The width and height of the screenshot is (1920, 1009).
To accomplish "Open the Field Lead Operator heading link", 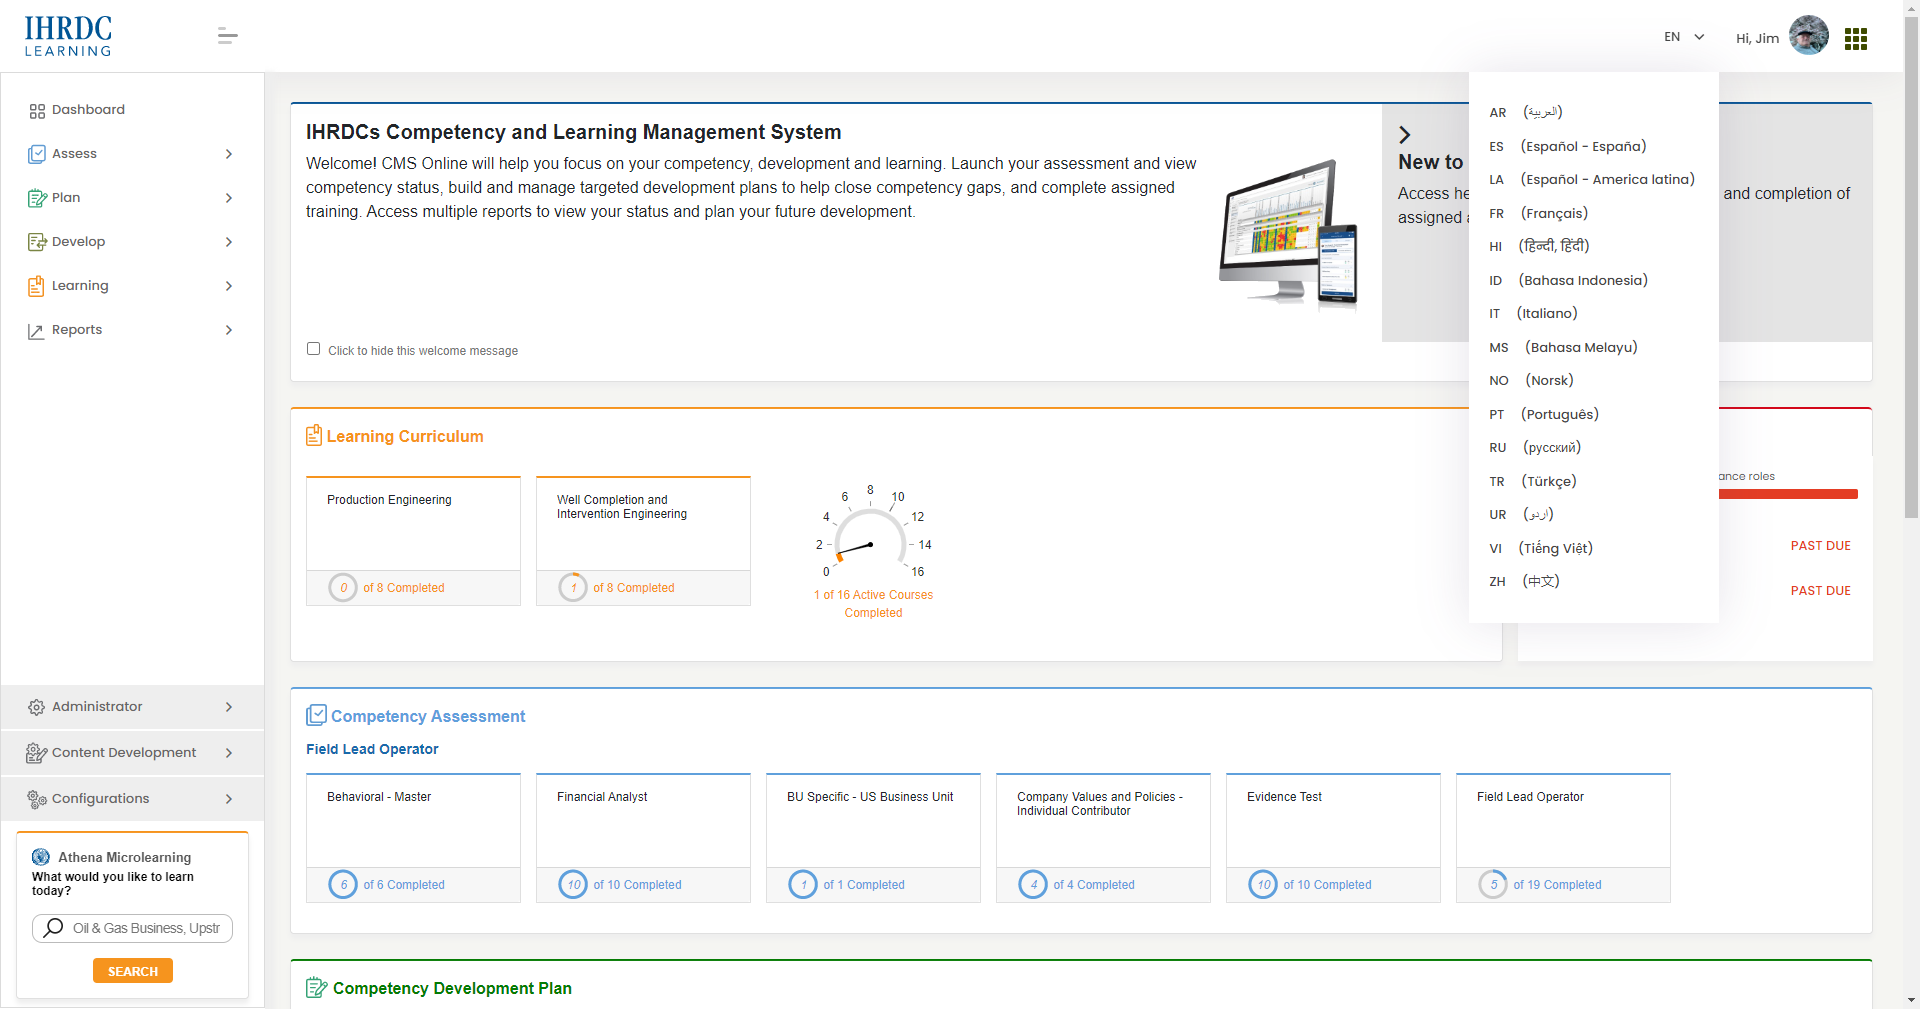I will (x=372, y=749).
